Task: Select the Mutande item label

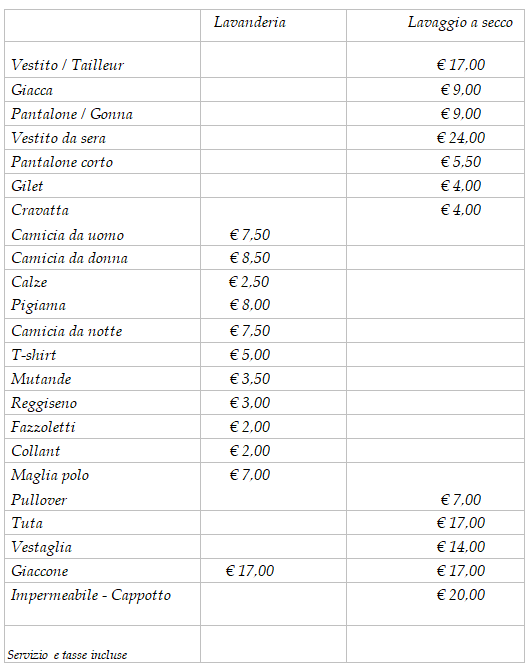Action: 41,379
